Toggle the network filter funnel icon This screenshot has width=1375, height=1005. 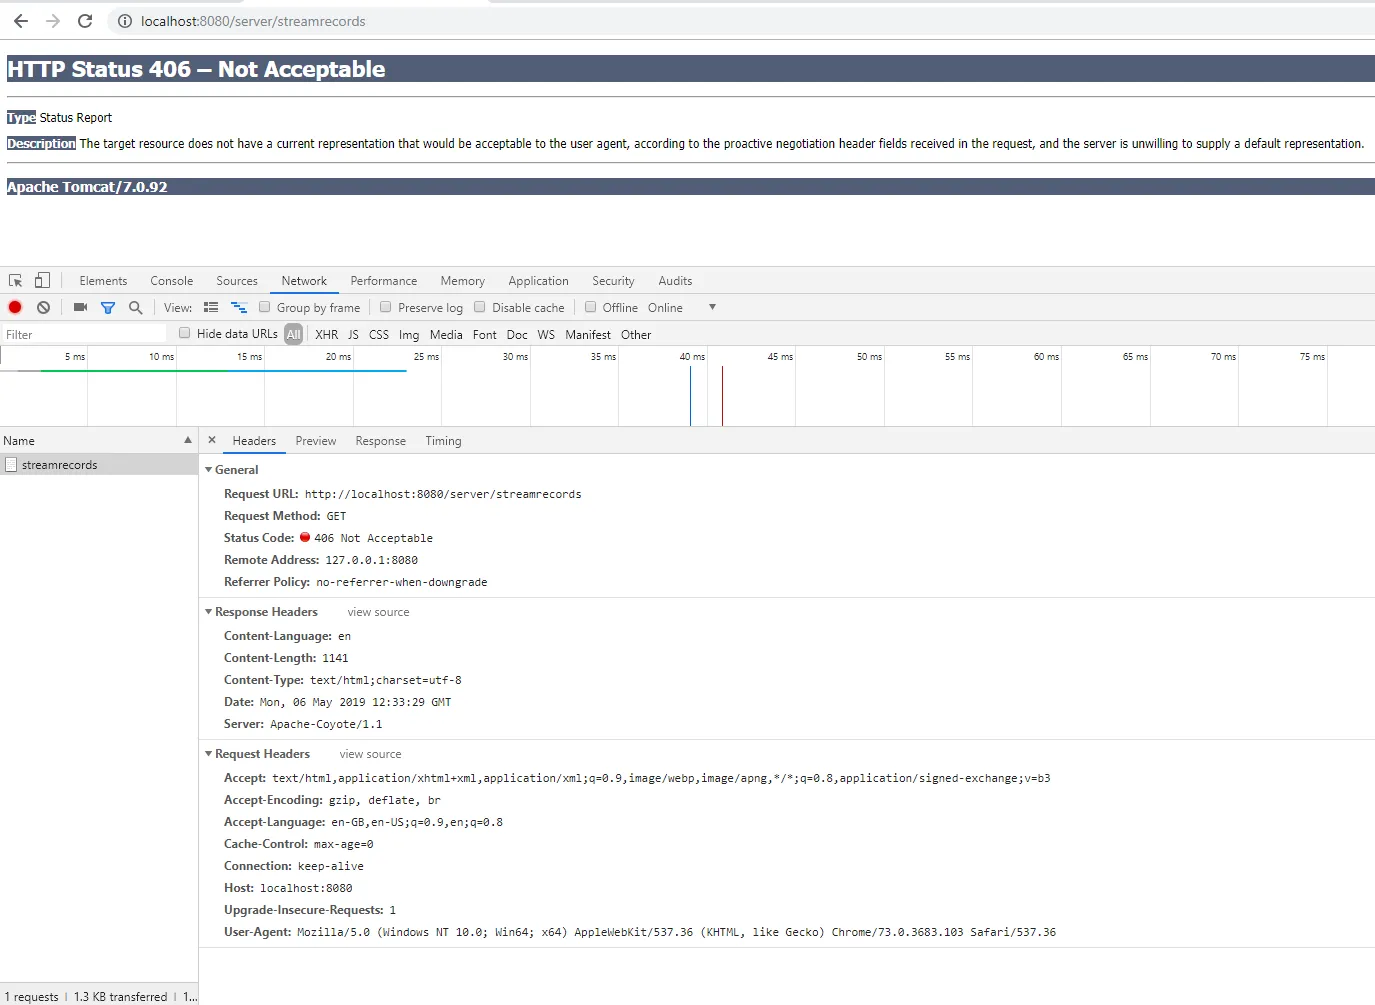pos(108,308)
